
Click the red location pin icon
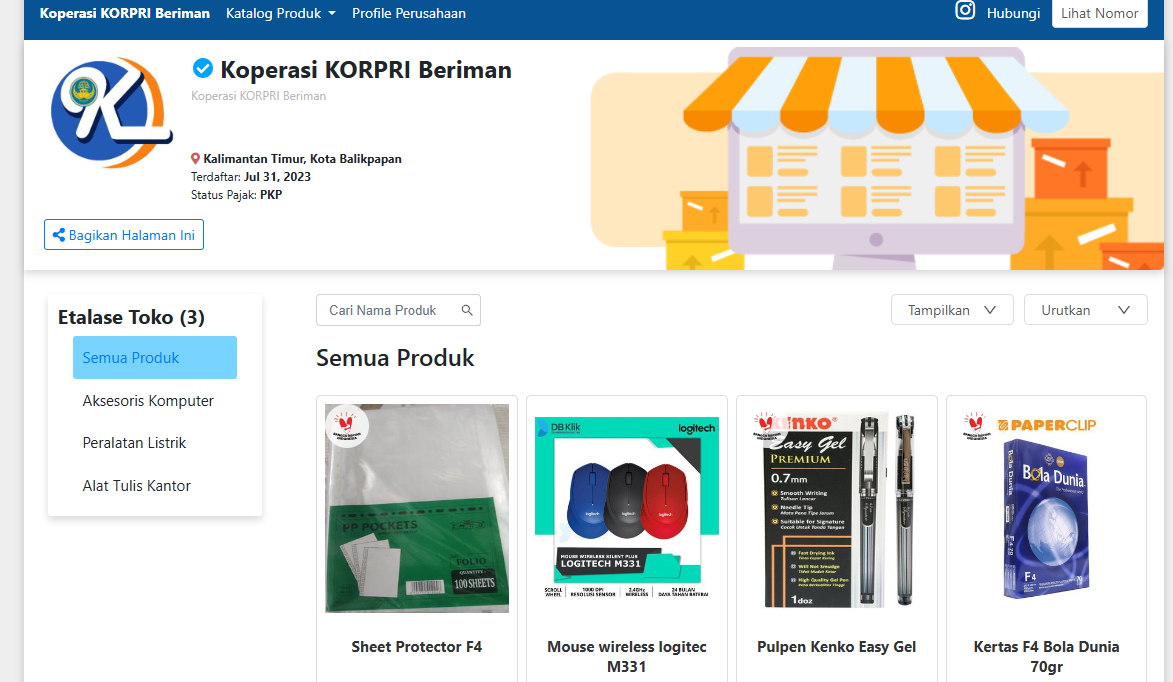tap(195, 159)
